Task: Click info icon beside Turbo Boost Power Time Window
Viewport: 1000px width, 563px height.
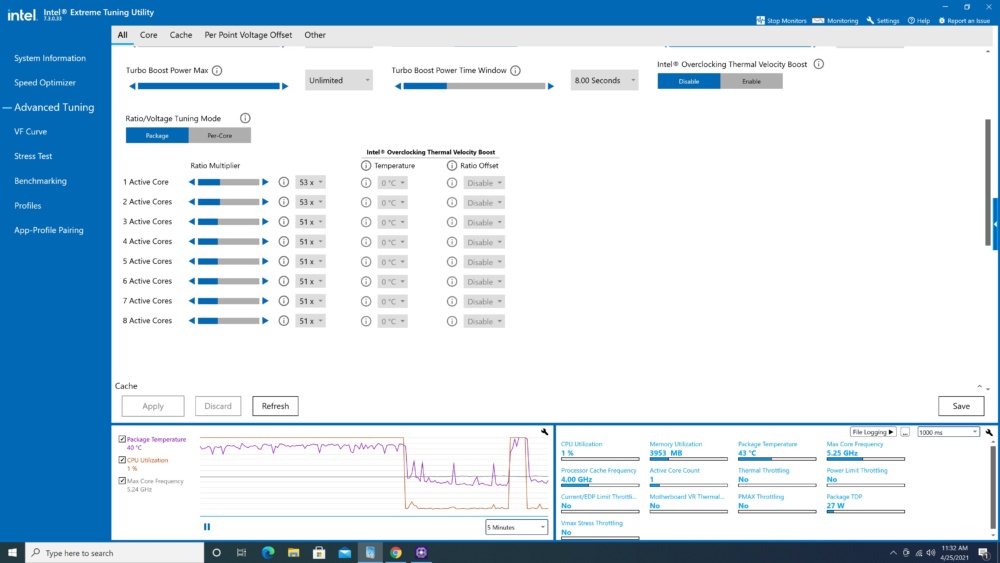Action: pyautogui.click(x=515, y=70)
